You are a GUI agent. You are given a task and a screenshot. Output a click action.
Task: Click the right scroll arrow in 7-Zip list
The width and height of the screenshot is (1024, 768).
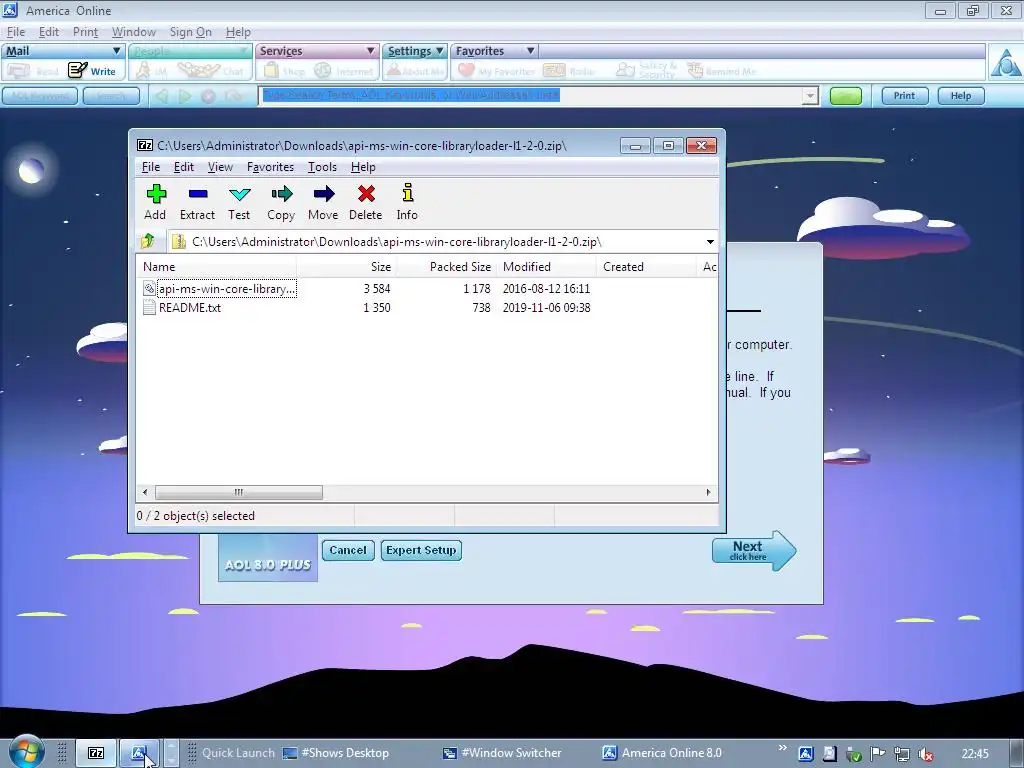[709, 492]
